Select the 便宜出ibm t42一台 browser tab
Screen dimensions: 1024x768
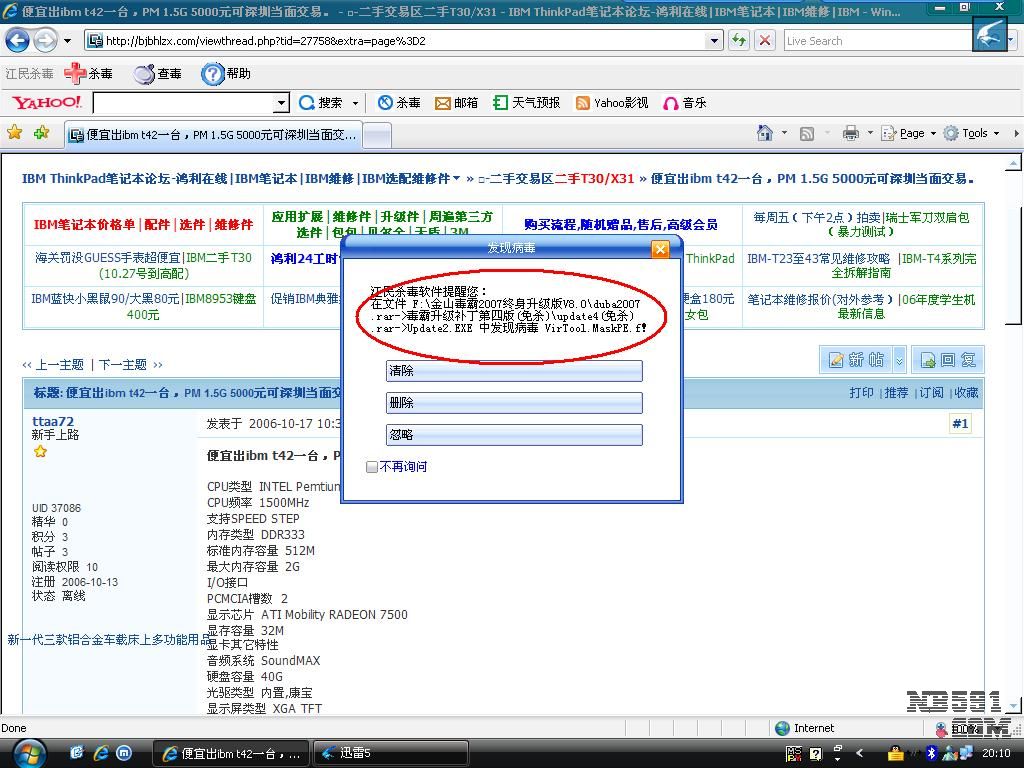click(212, 135)
